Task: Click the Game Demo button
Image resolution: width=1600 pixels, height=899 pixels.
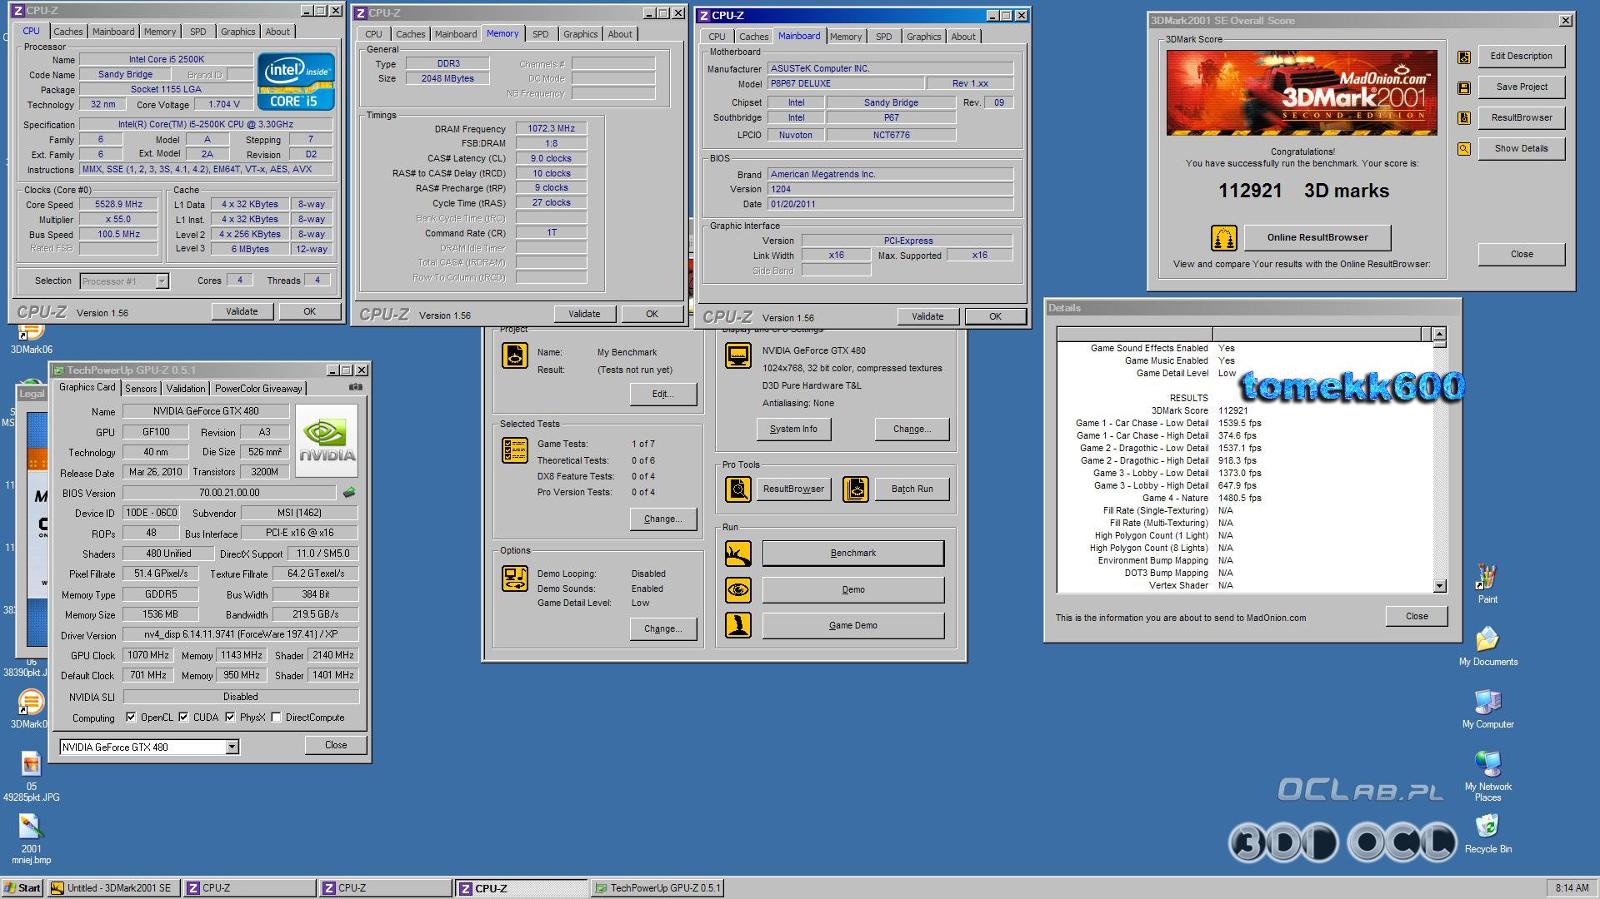Action: point(853,625)
